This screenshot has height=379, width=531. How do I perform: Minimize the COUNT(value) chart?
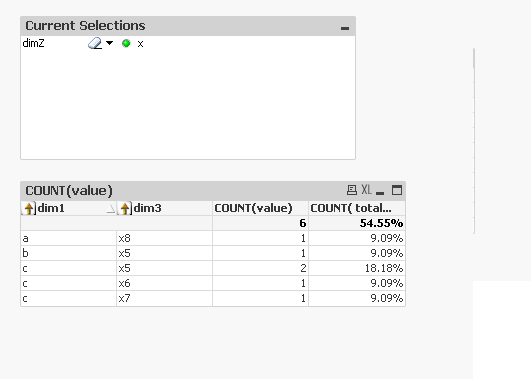(380, 193)
